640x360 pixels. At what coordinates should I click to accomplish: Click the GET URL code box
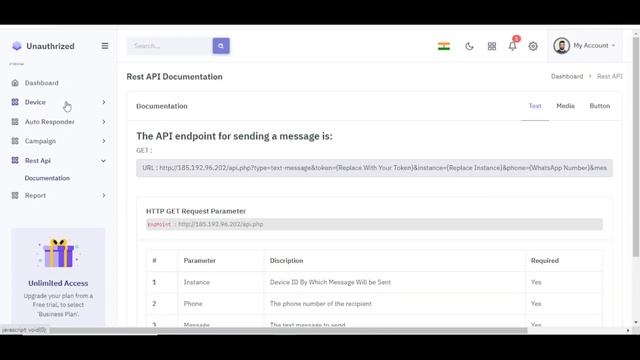[374, 168]
